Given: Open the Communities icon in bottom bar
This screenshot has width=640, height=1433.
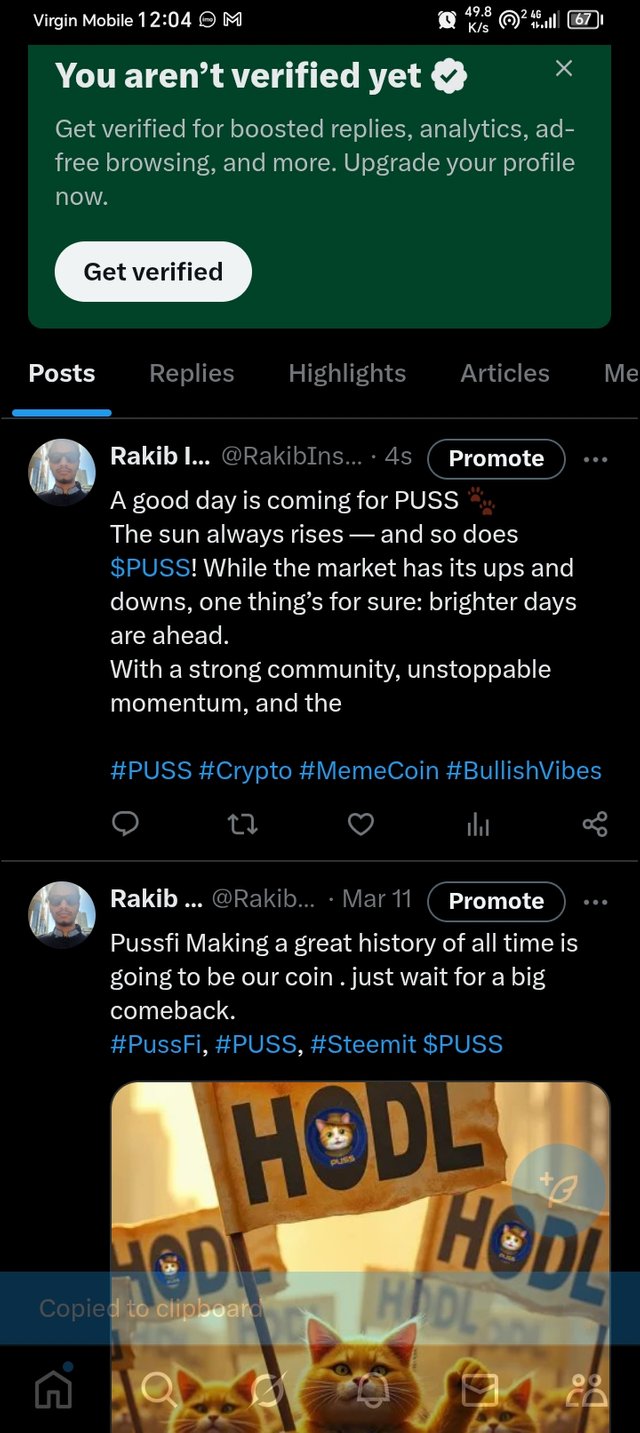Looking at the screenshot, I should 587,1388.
